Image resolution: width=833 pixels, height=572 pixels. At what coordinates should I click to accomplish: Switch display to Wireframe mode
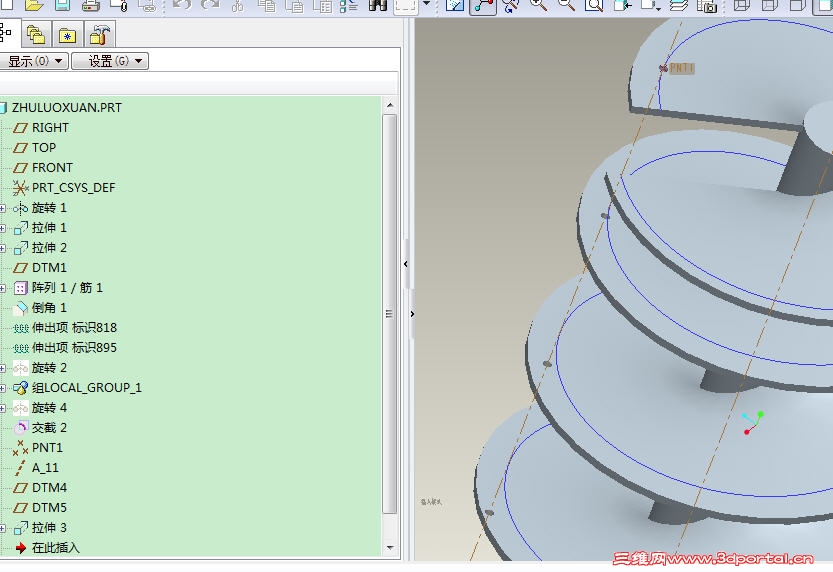tap(742, 5)
